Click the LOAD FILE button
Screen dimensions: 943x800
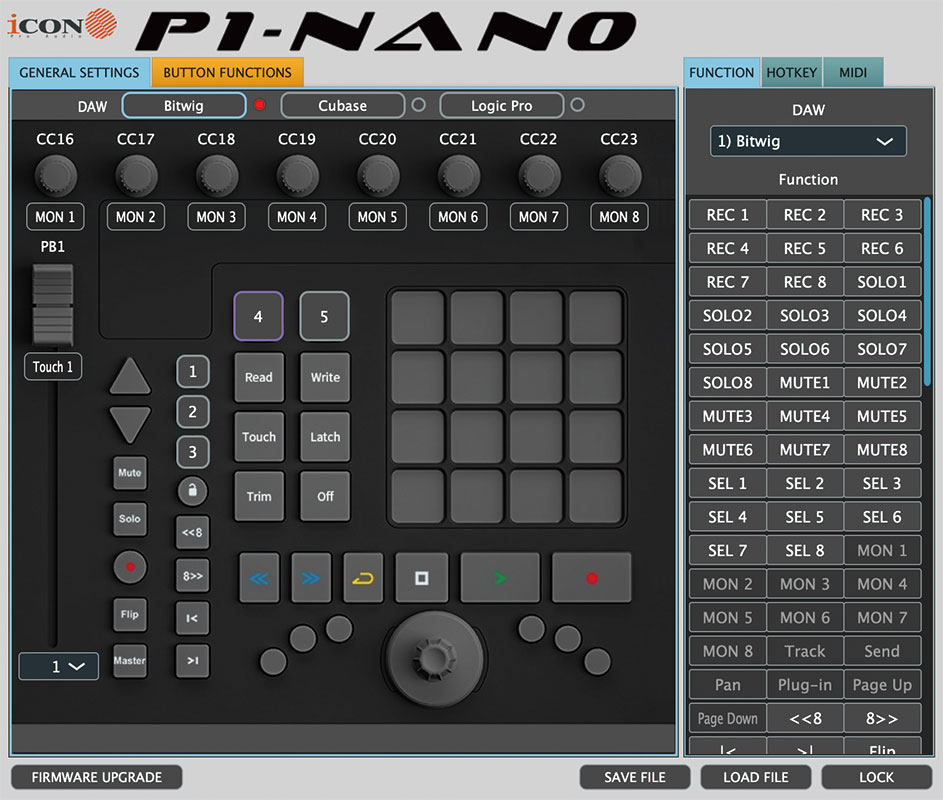pos(755,777)
